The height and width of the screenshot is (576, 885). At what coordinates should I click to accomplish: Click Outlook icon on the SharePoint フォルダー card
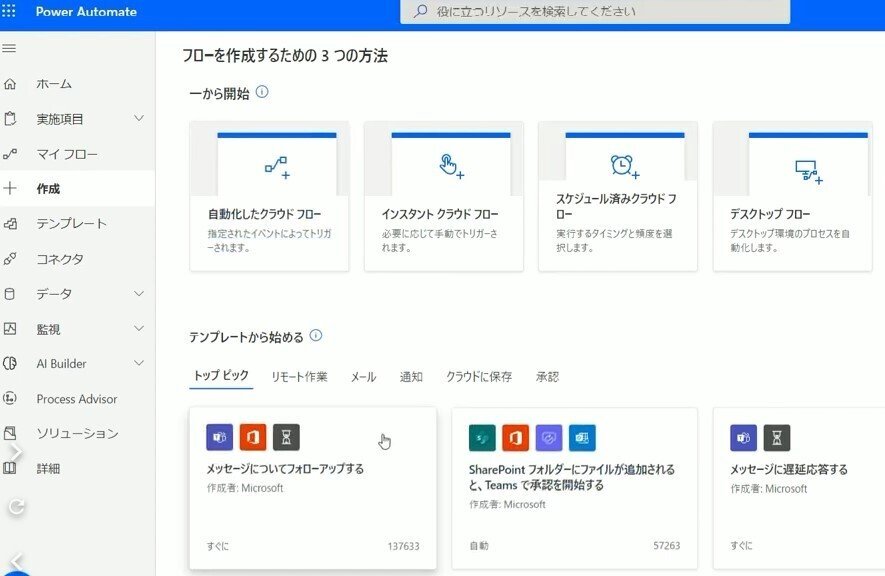pyautogui.click(x=582, y=438)
